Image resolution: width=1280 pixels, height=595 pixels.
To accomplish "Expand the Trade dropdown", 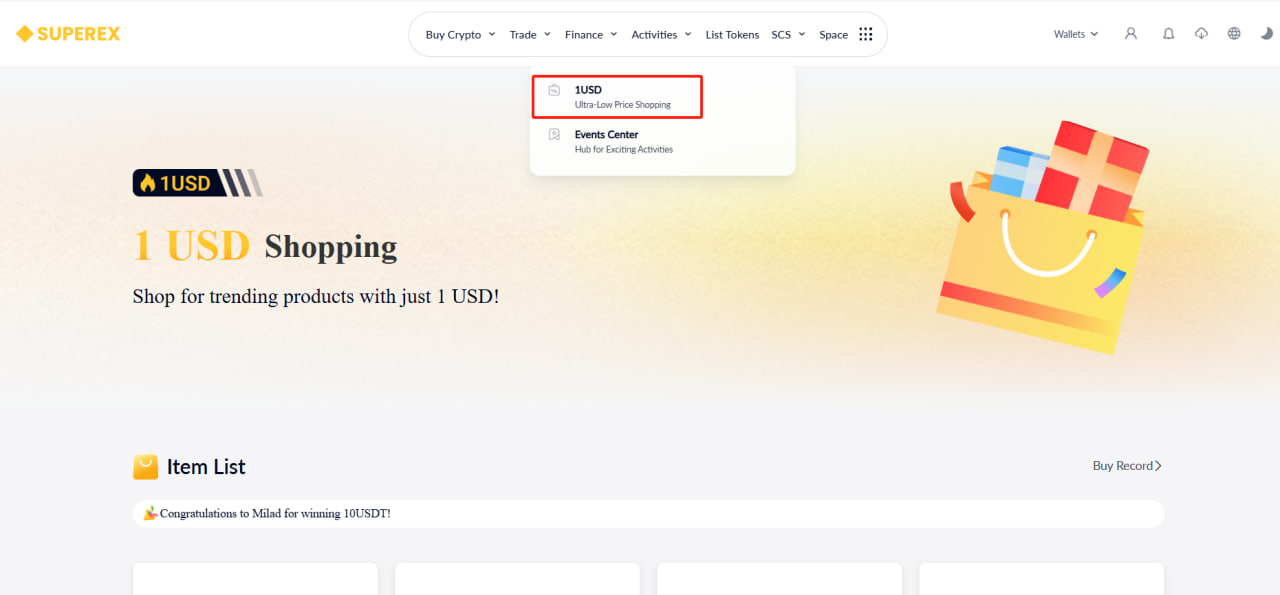I will 530,35.
